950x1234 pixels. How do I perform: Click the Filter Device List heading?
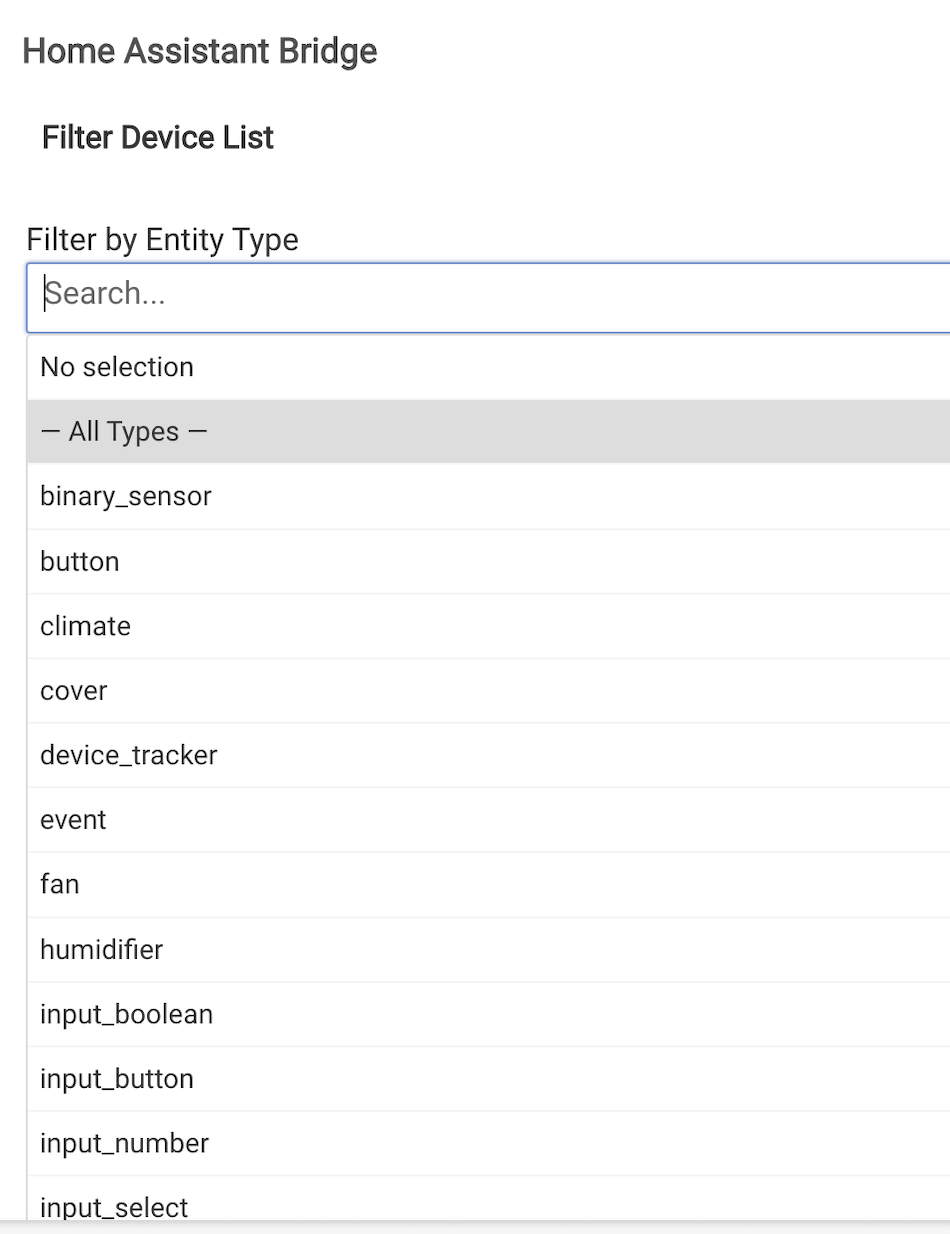[158, 138]
